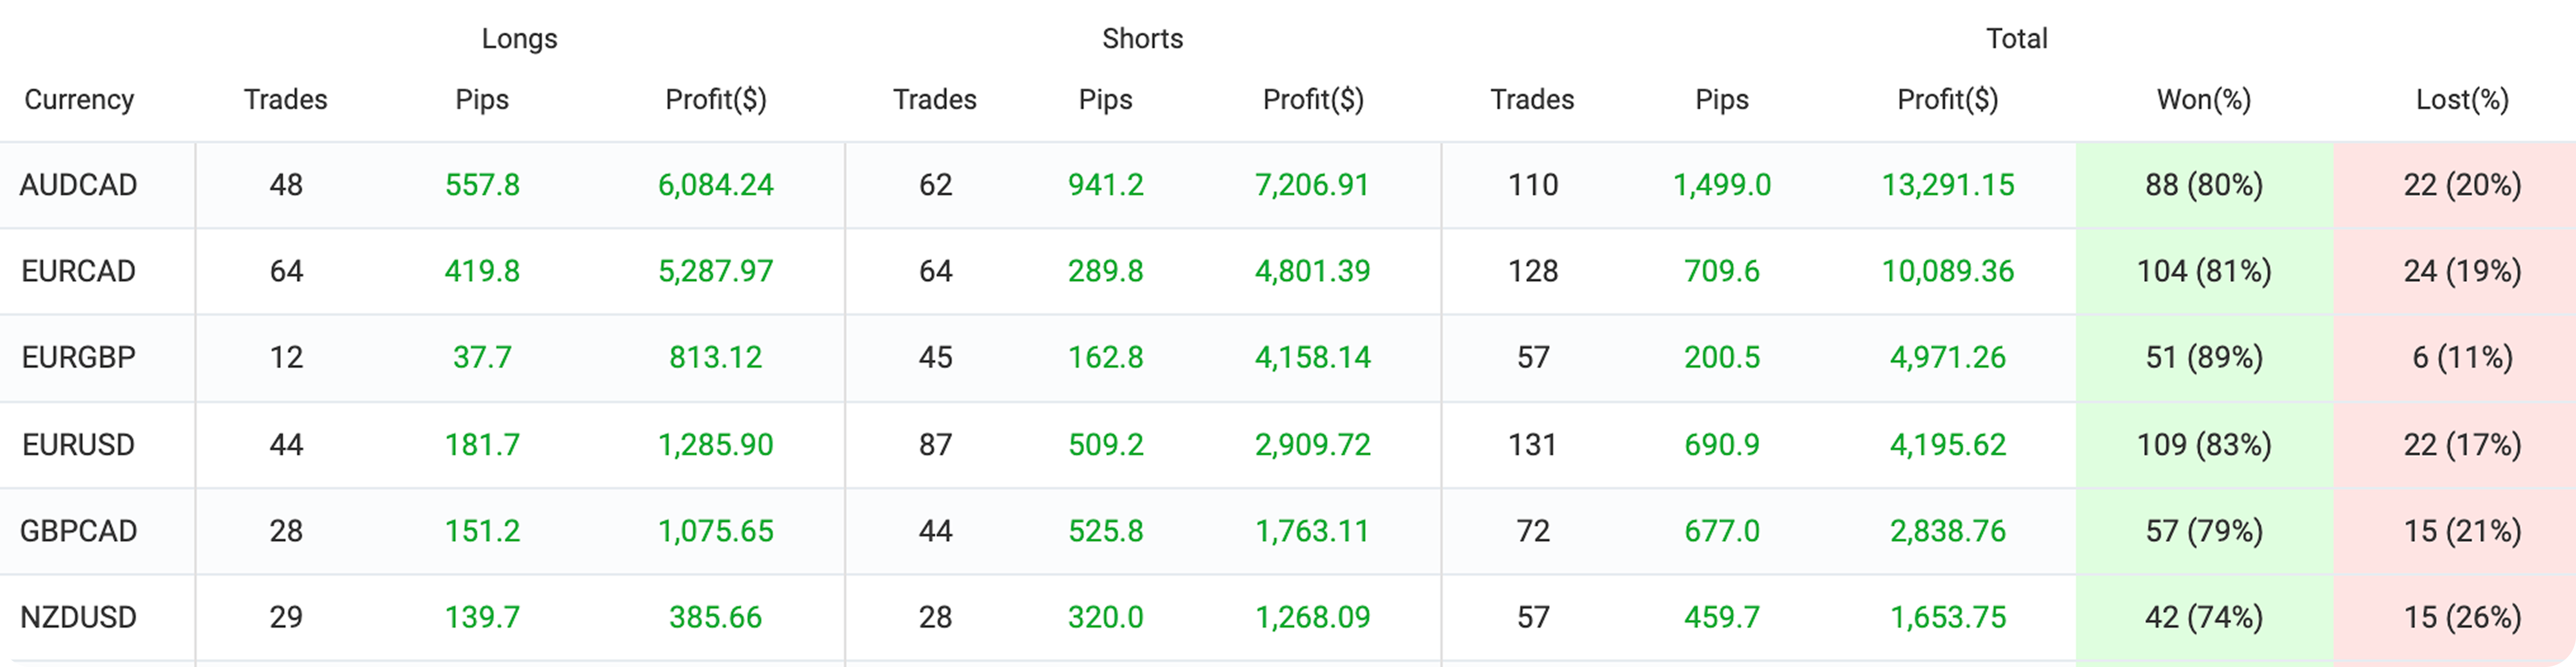This screenshot has height=667, width=2576.
Task: Click AUDCAD shorts pips 941.2
Action: point(1105,185)
